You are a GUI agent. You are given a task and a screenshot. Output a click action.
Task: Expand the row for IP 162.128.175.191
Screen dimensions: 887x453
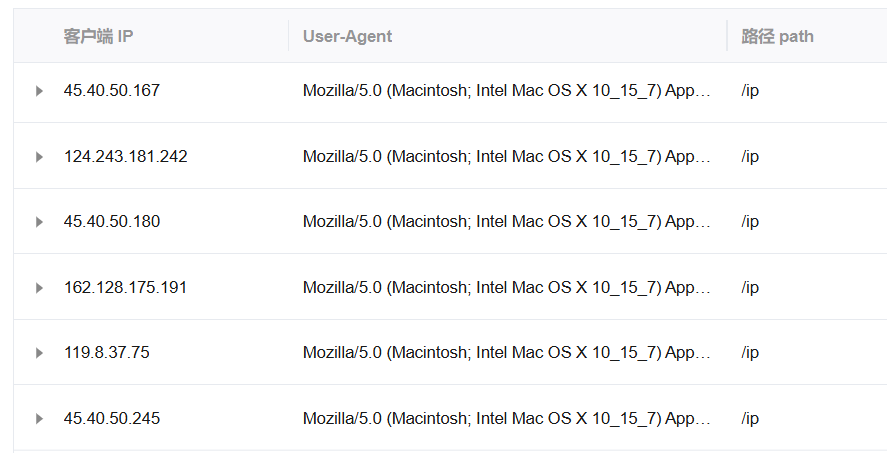[x=39, y=288]
